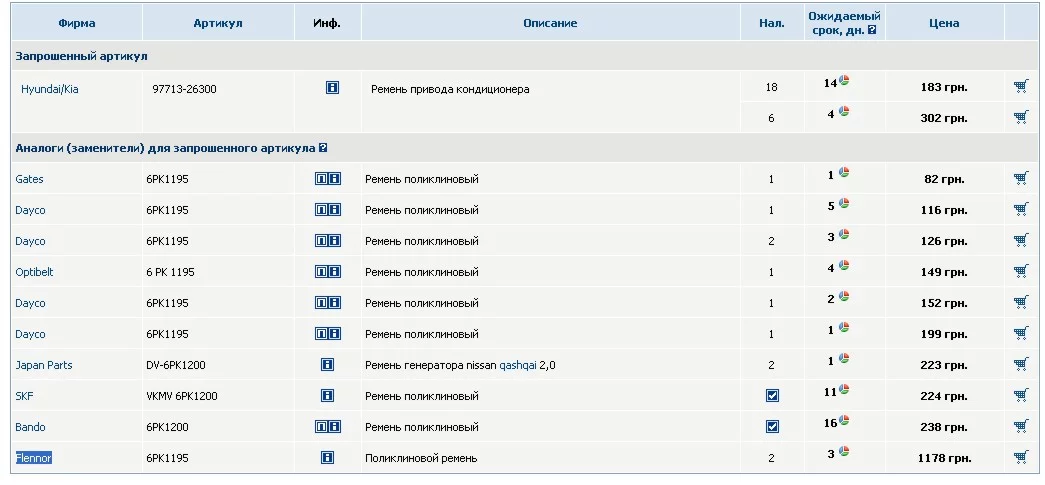
Task: Toggle the availability checkbox in the SKF row
Action: coord(772,396)
